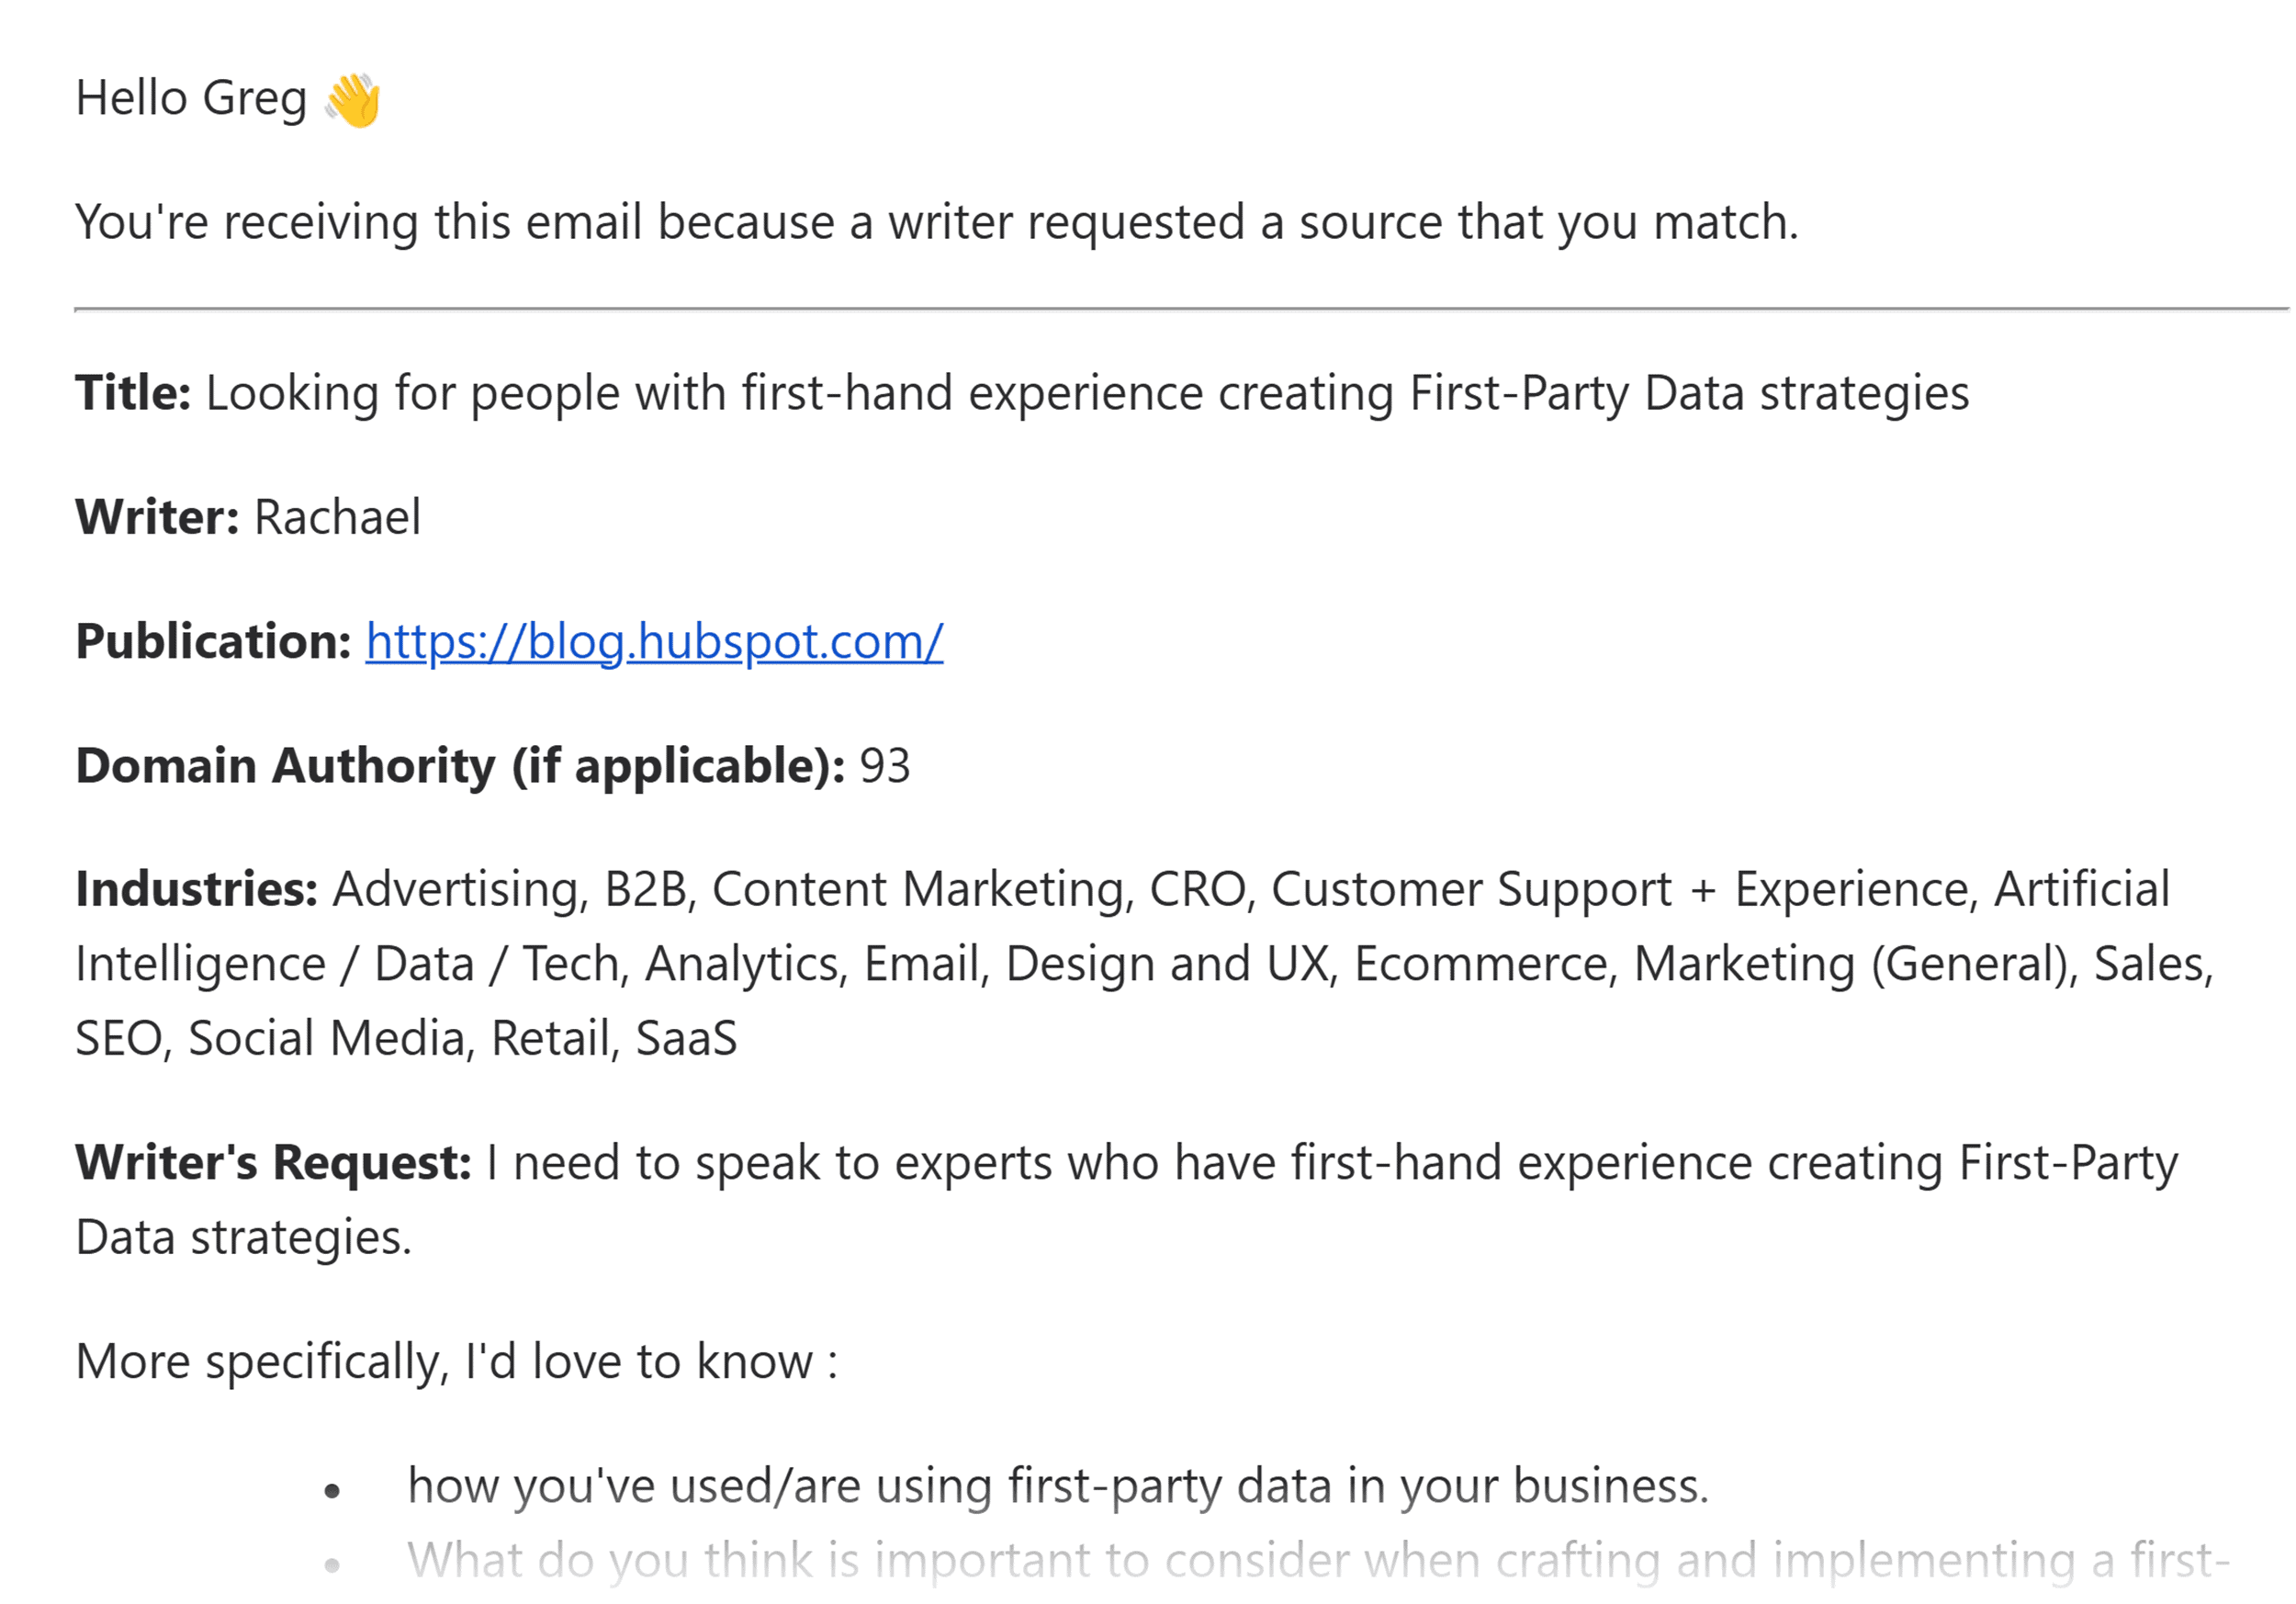Click the faded 'What do you think is important' line
This screenshot has width=2296, height=1604.
[1319, 1561]
